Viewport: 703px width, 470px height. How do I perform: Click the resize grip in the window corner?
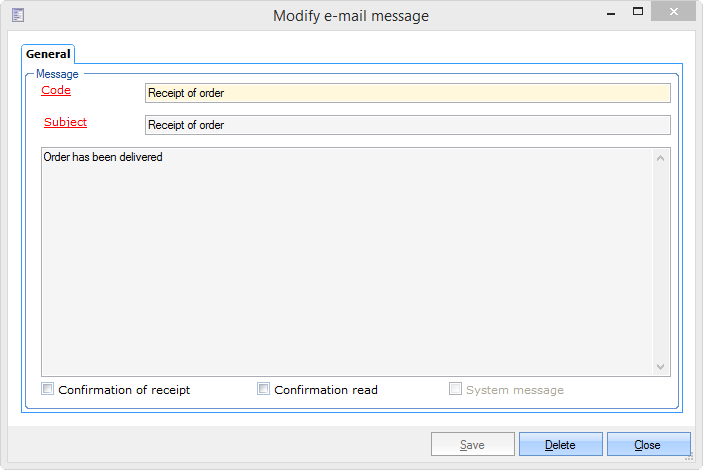click(x=695, y=462)
